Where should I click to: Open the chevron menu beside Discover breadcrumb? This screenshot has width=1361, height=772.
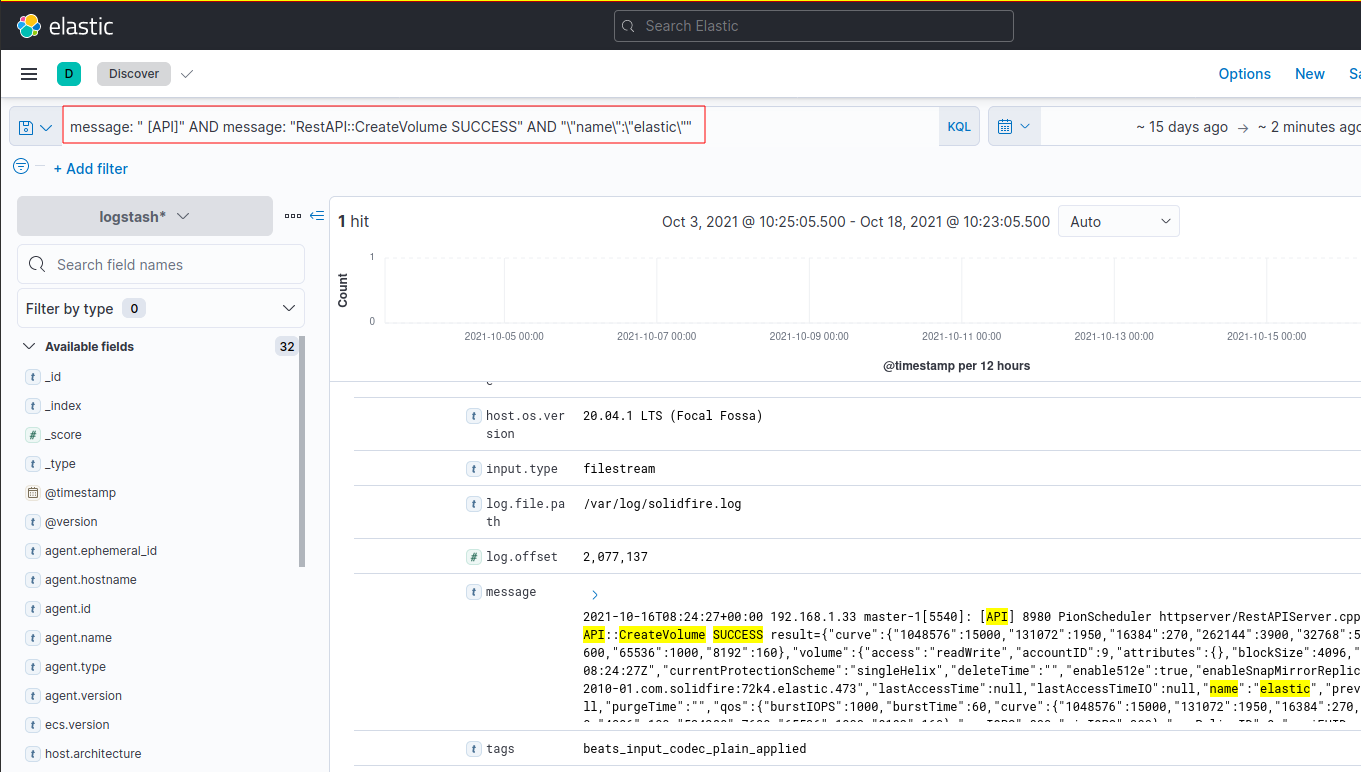(187, 74)
